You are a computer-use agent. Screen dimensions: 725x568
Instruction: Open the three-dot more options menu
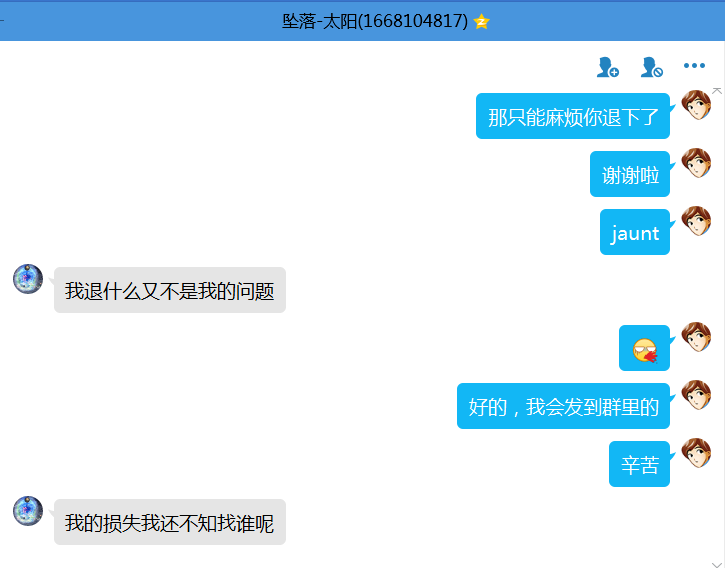[x=694, y=67]
